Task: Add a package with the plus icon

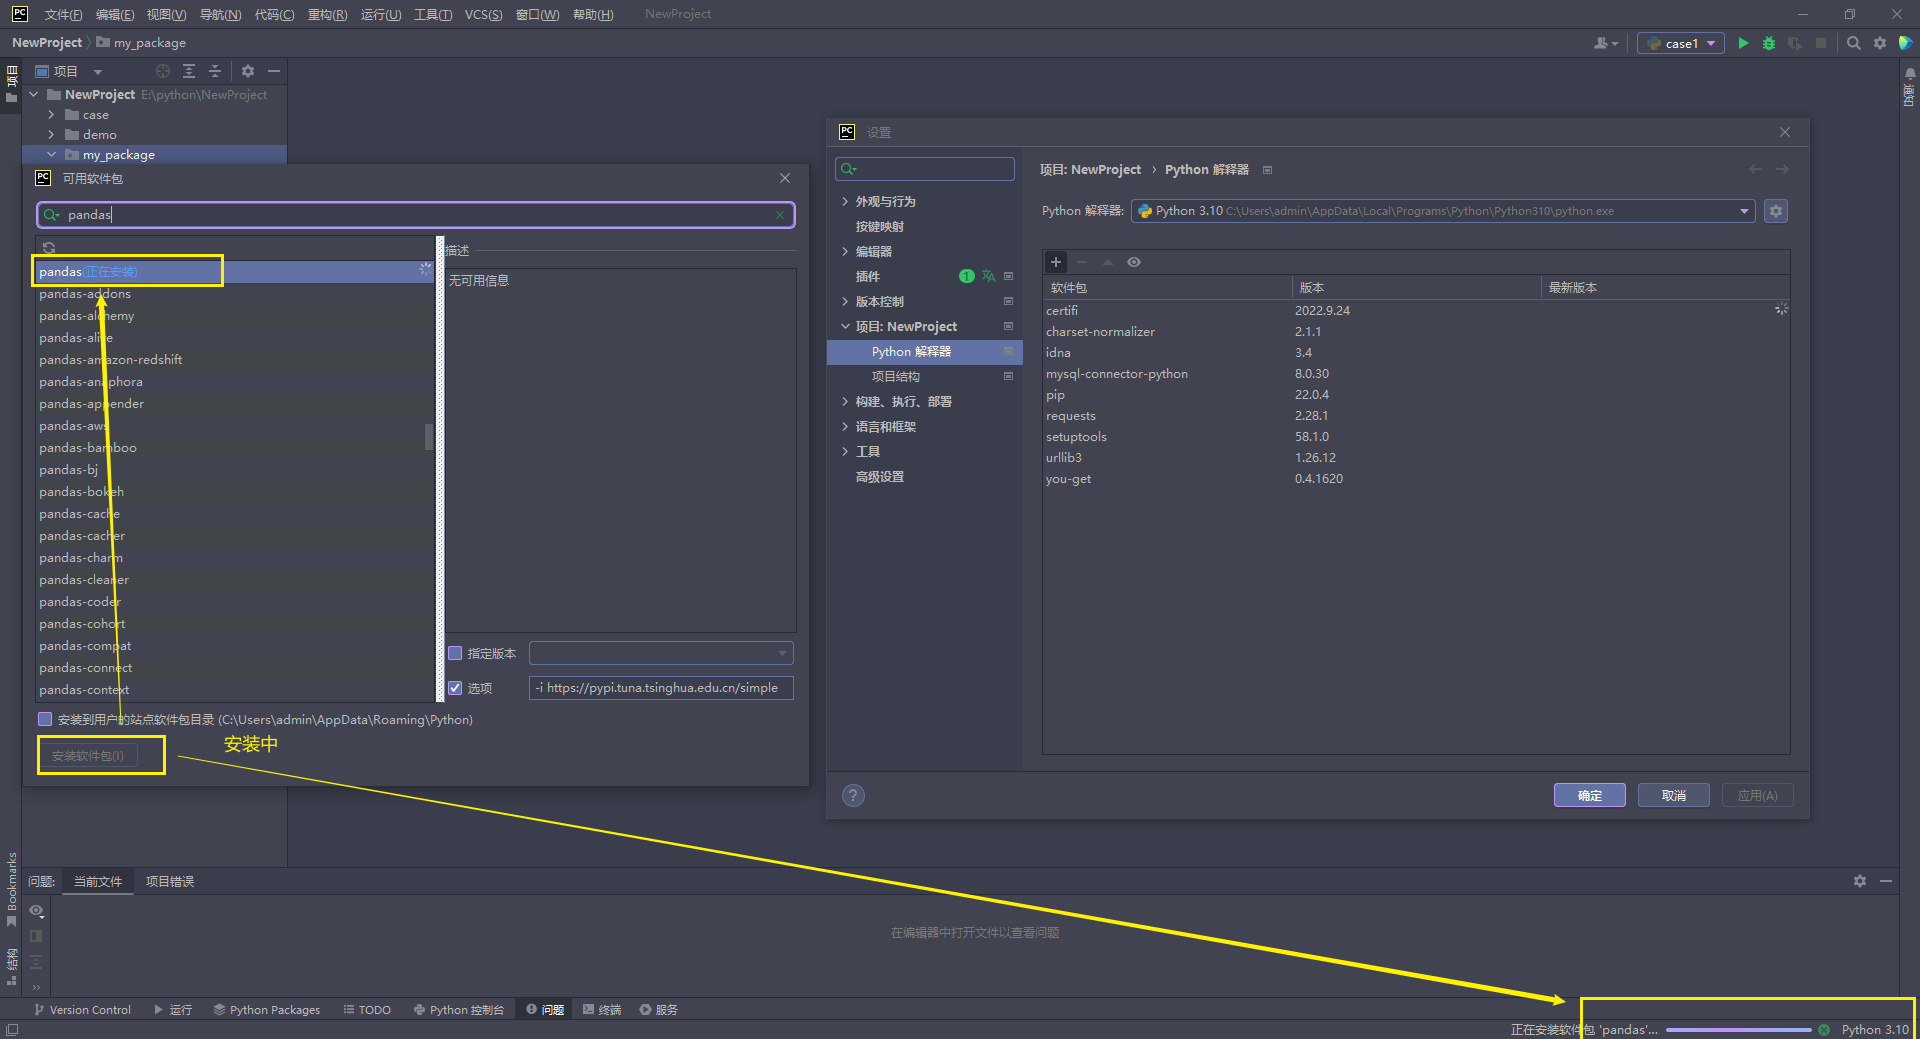Action: tap(1055, 262)
